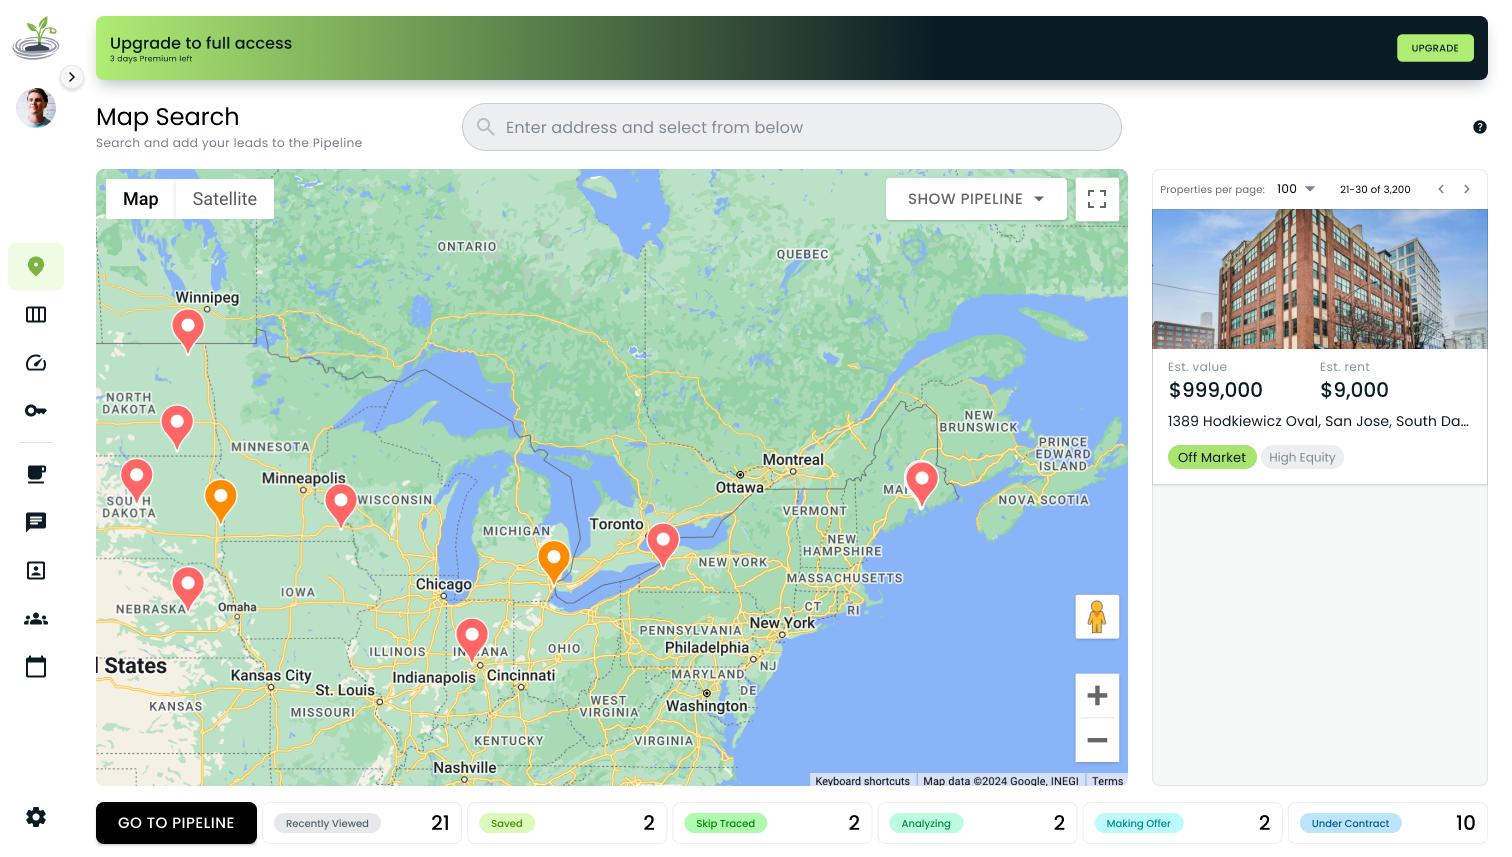The image size is (1512, 857).
Task: Click the red pin in Nebraska
Action: point(188,587)
